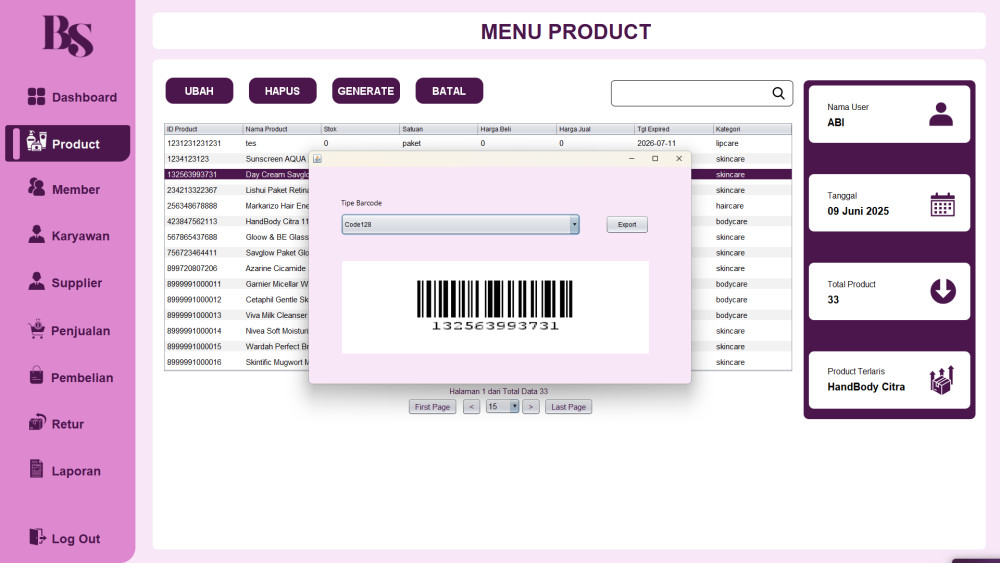Click the Supplier person icon
Viewport: 1000px width, 563px height.
pos(36,281)
